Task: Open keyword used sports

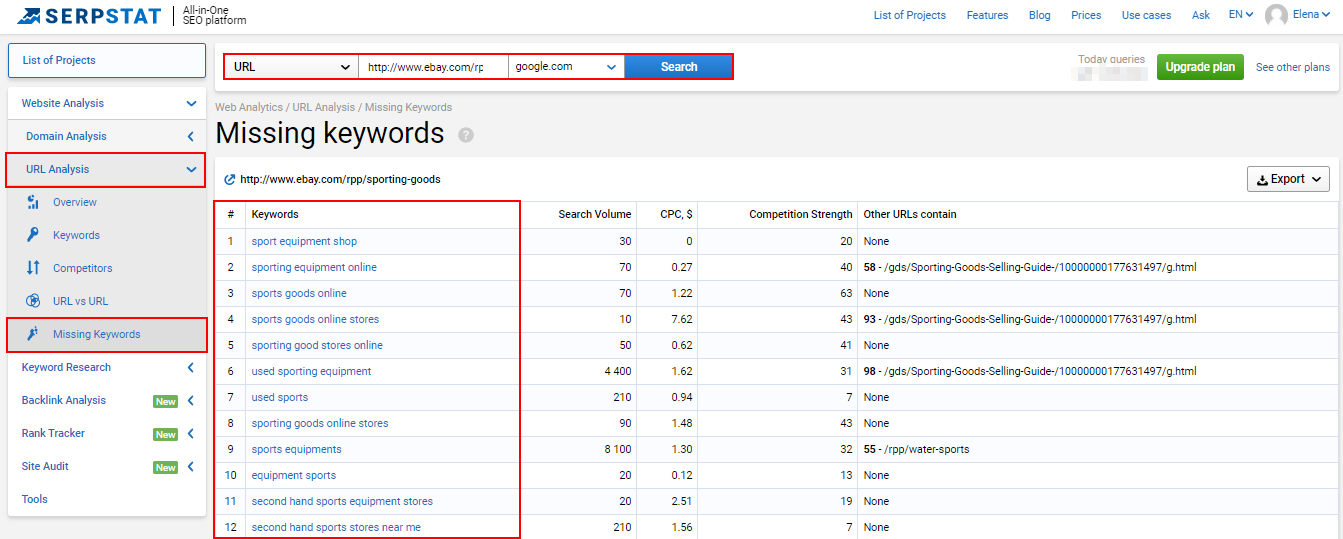Action: tap(280, 397)
